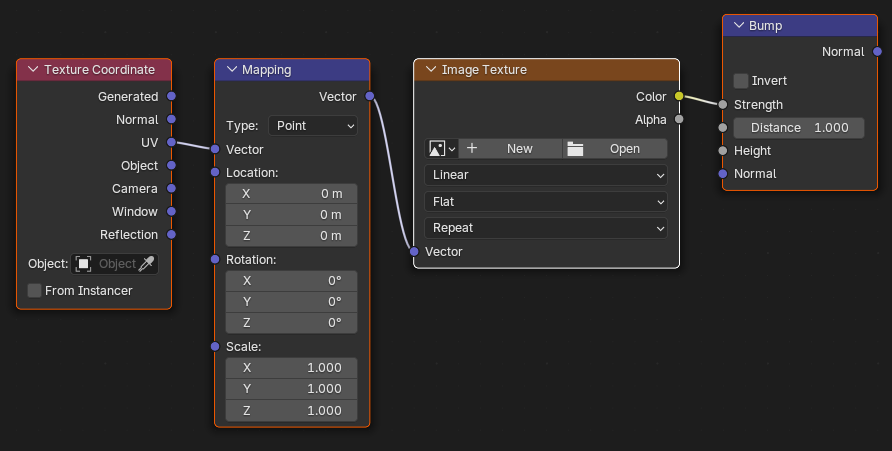This screenshot has width=892, height=451.
Task: Click the folder icon beside Open
Action: click(575, 149)
